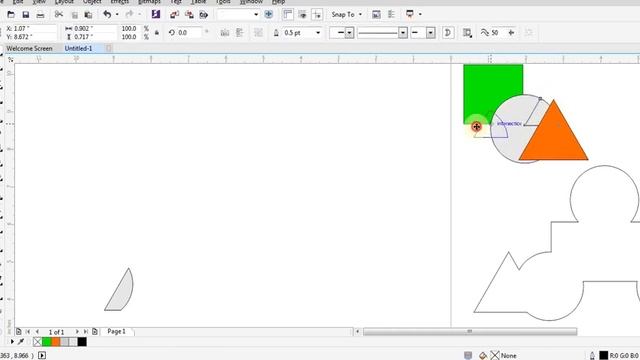The image size is (640, 360).
Task: Click the no-color swatch in document palette
Action: pos(38,342)
